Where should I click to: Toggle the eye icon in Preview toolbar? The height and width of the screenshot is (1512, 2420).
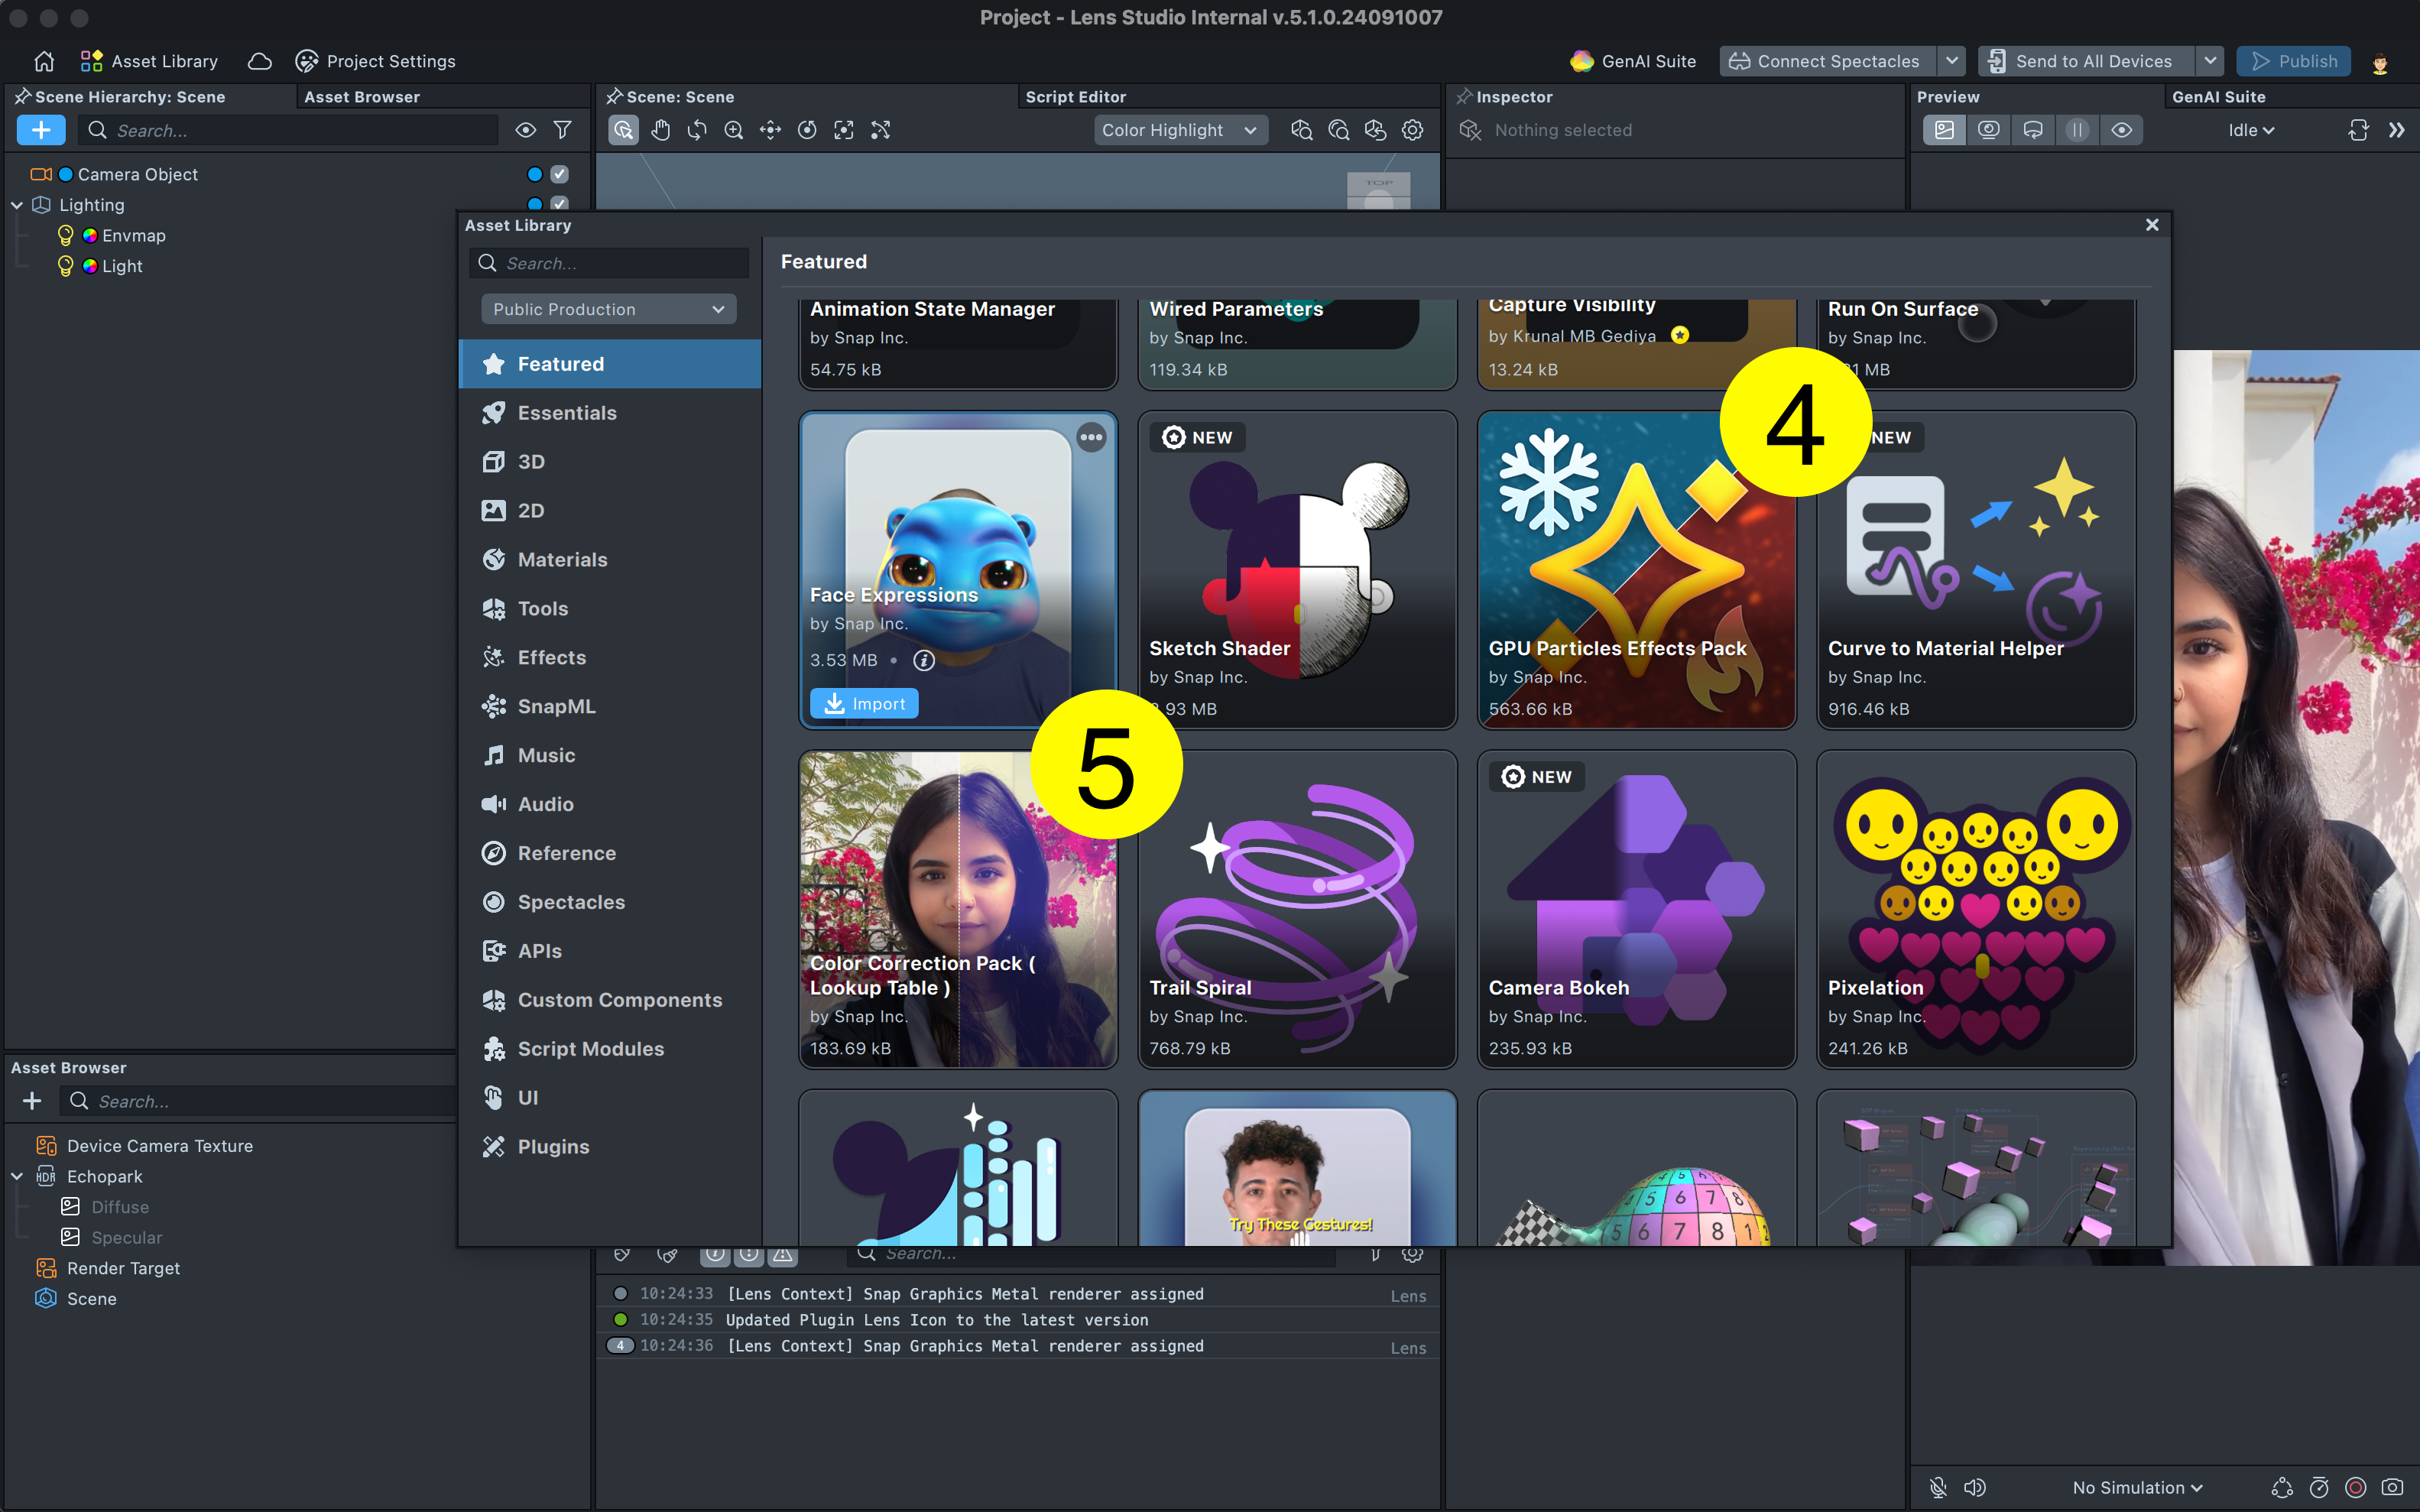(2121, 130)
